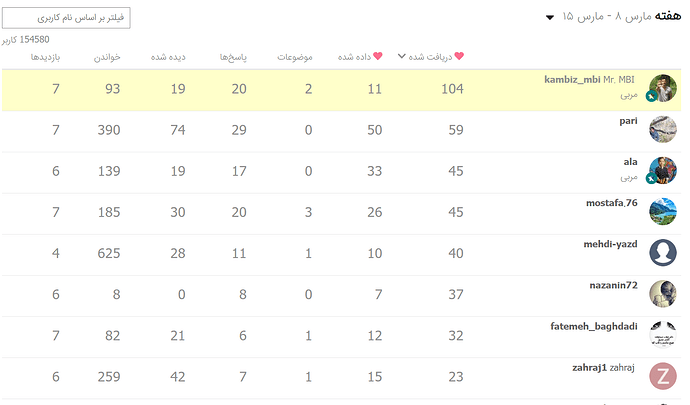This screenshot has height=405, width=690.
Task: Click the pink heart beside دریافت شده
Action: [459, 56]
